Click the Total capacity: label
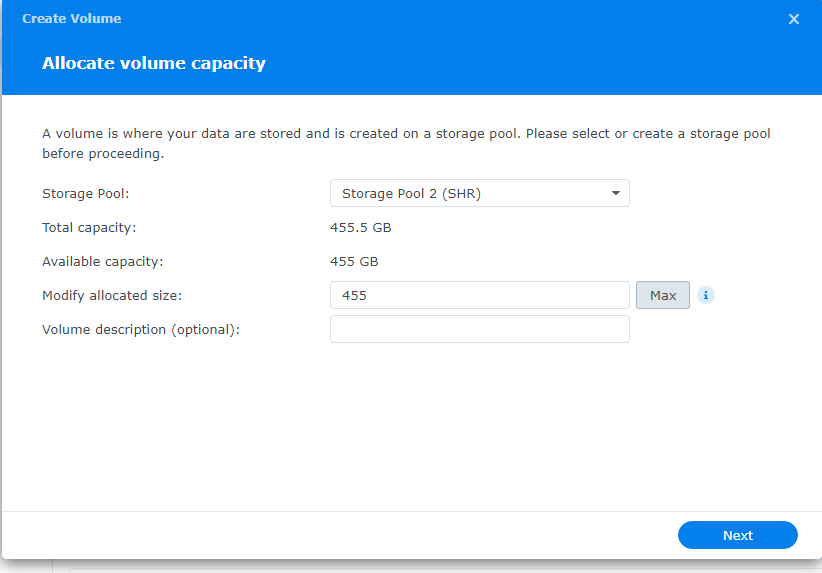This screenshot has width=822, height=573. [89, 228]
